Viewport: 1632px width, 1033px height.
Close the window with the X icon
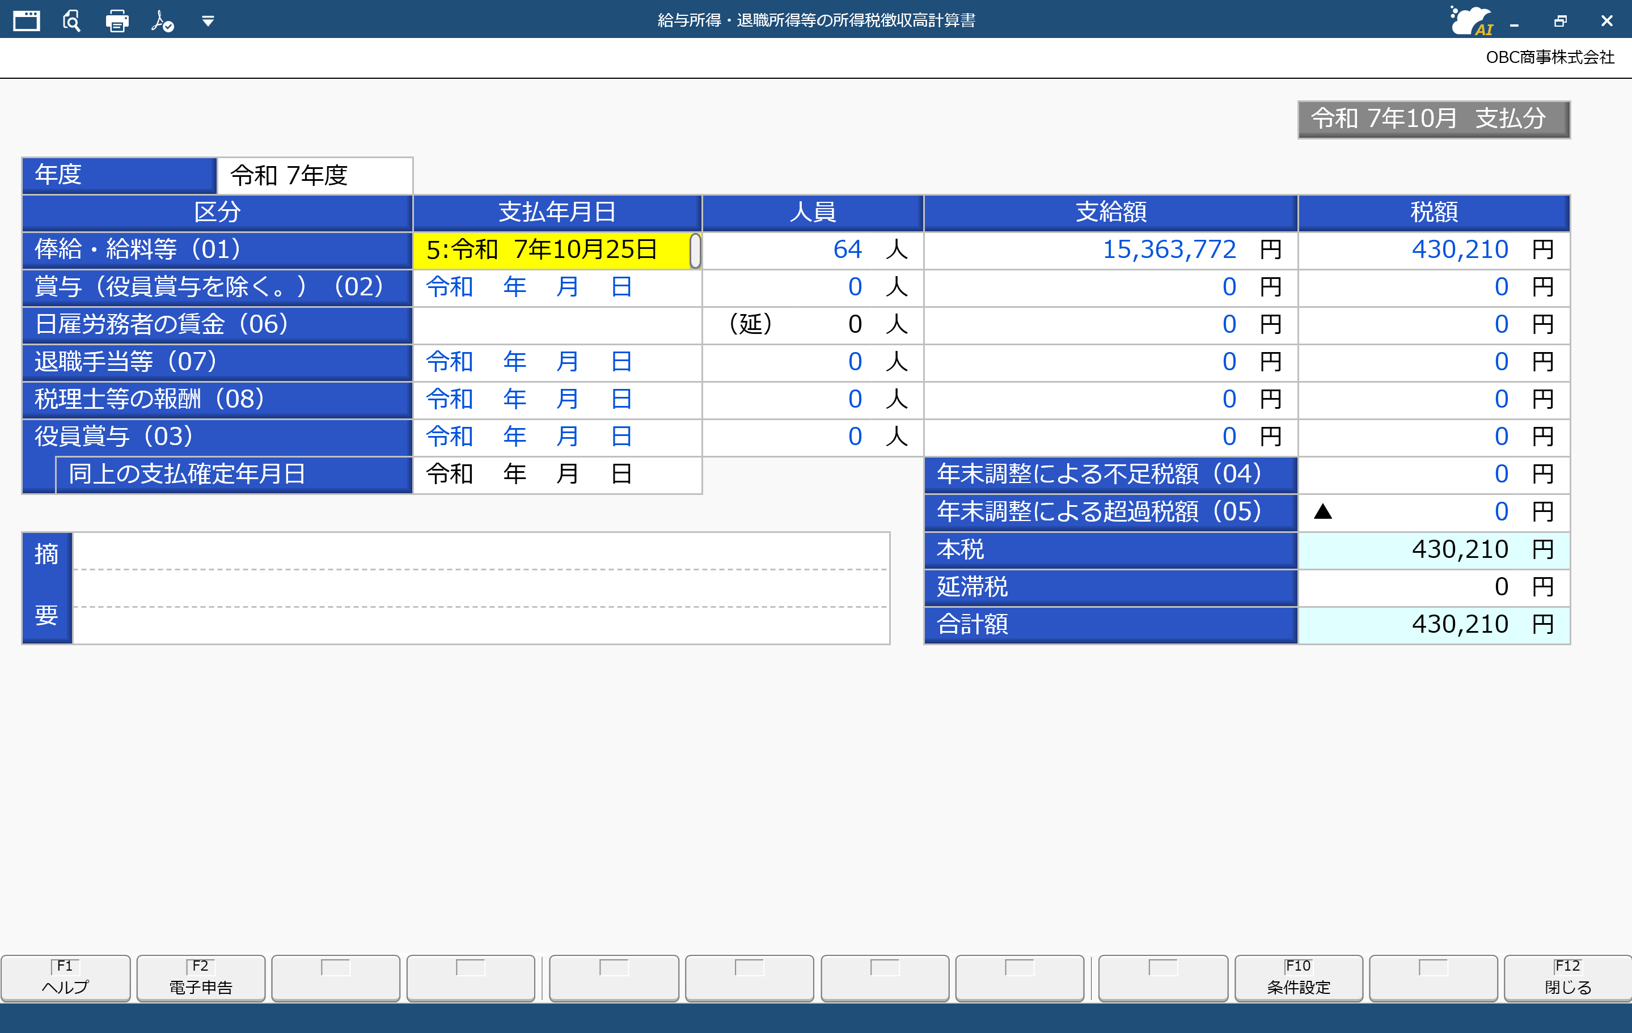pos(1606,20)
